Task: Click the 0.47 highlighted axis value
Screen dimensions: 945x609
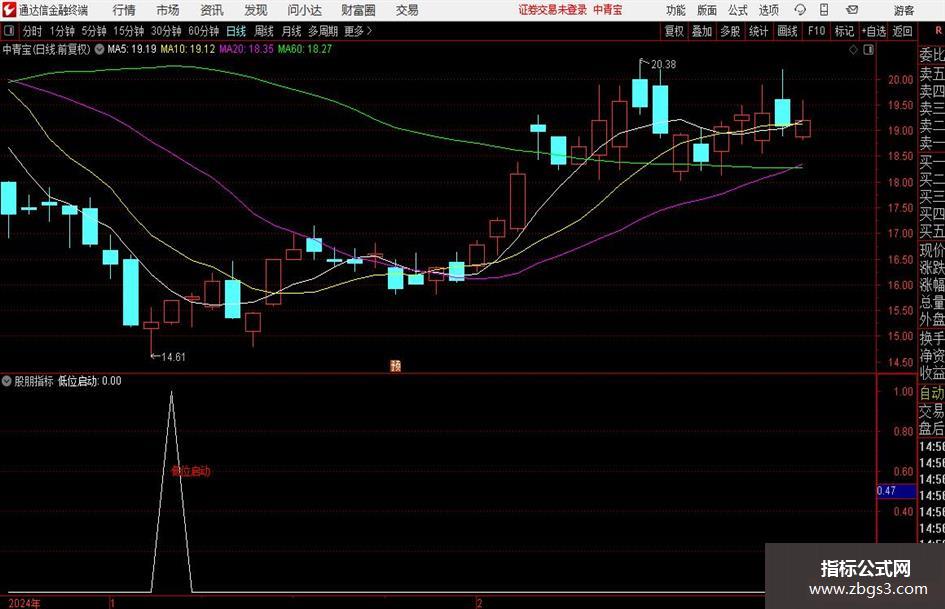Action: coord(896,491)
